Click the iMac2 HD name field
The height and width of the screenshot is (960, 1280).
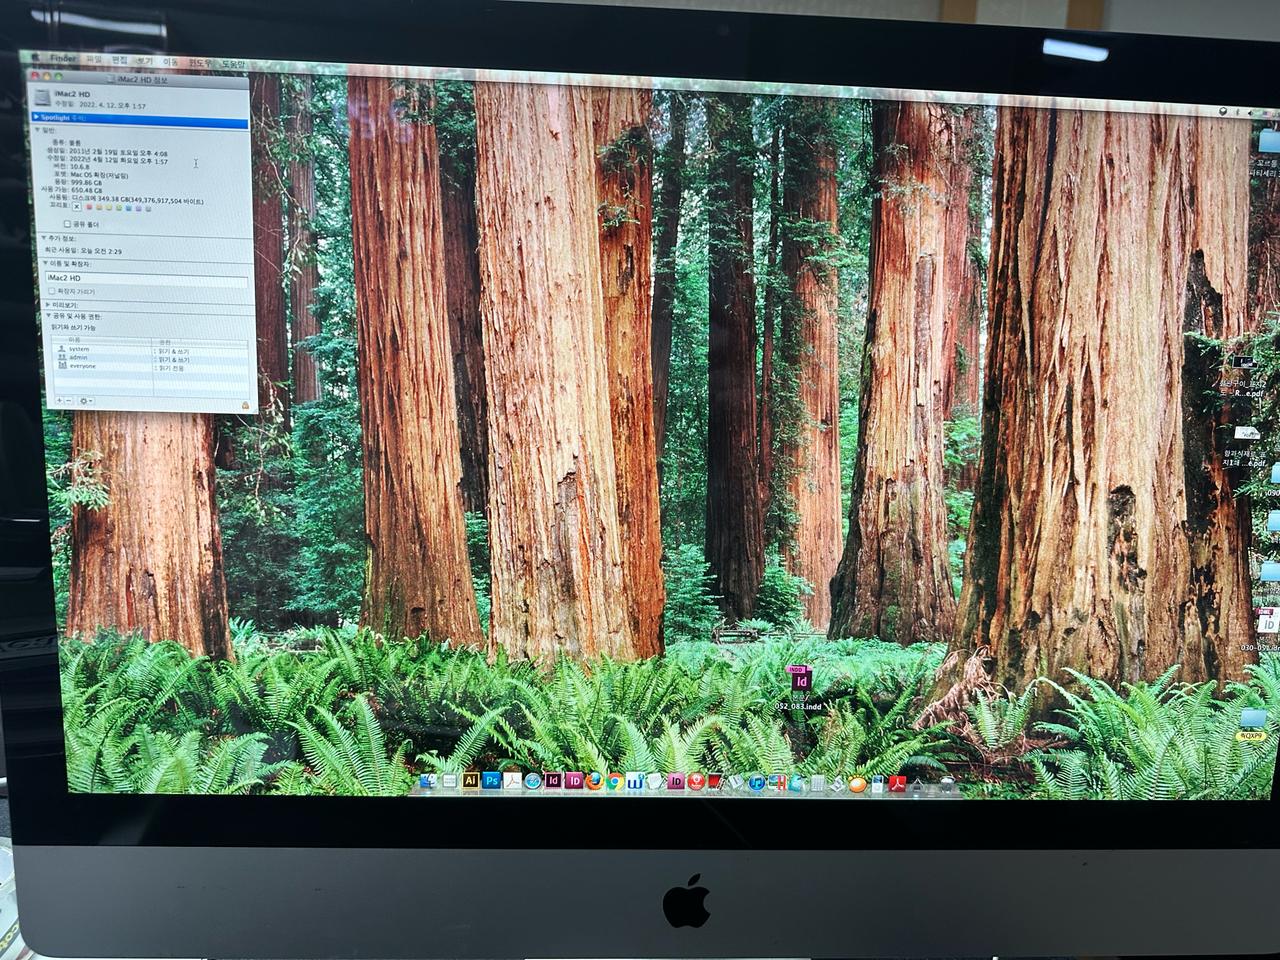(x=146, y=277)
